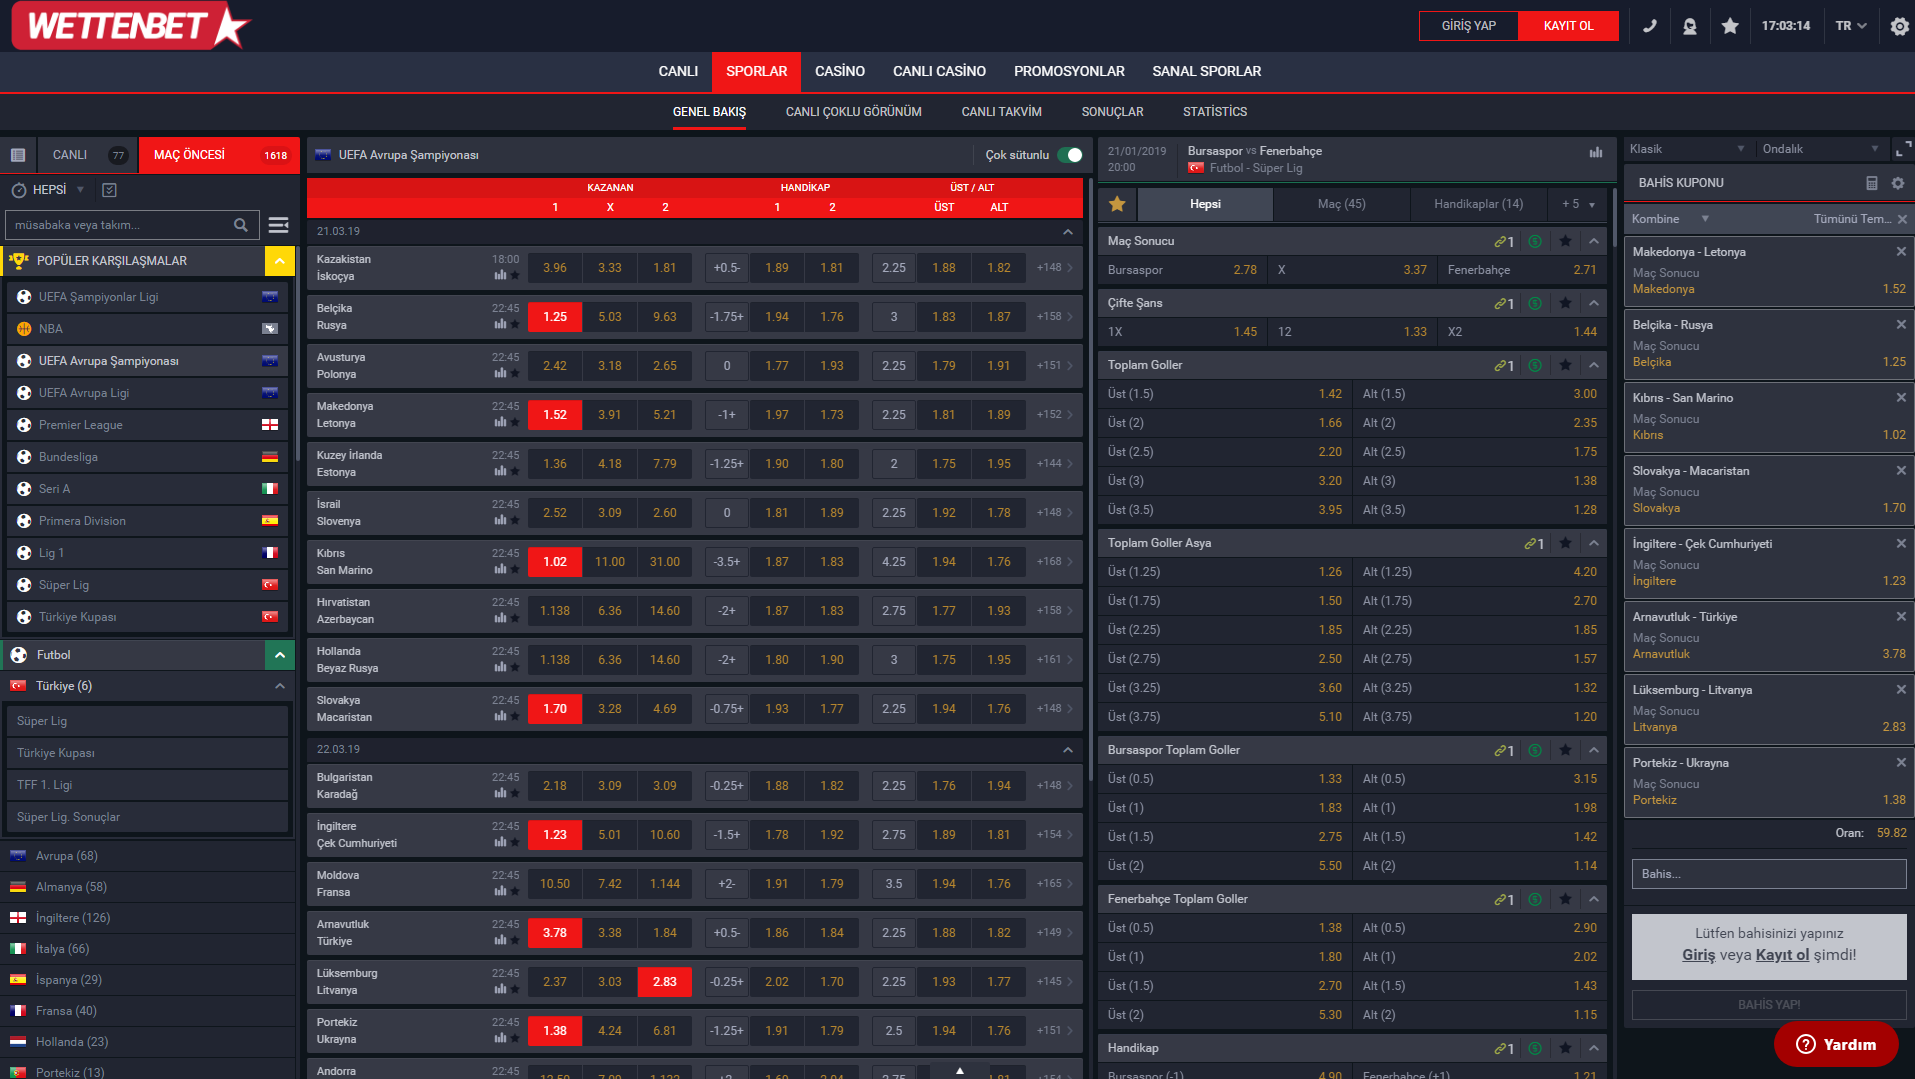Click the Yardım help button

(1835, 1044)
